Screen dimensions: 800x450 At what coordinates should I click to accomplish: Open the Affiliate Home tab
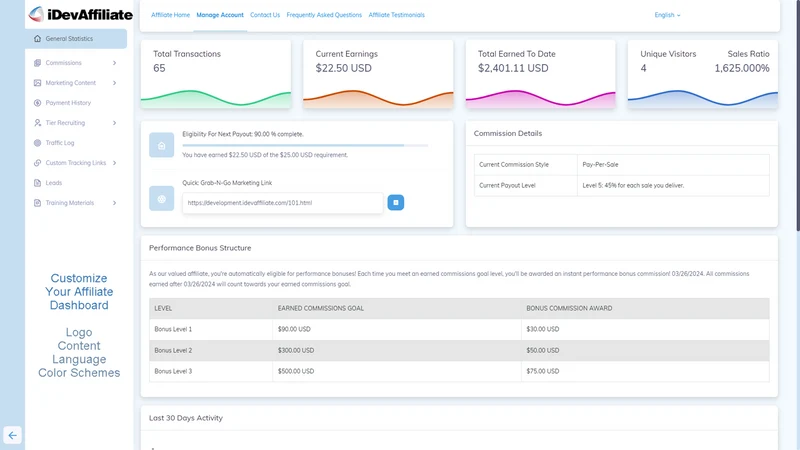point(170,15)
